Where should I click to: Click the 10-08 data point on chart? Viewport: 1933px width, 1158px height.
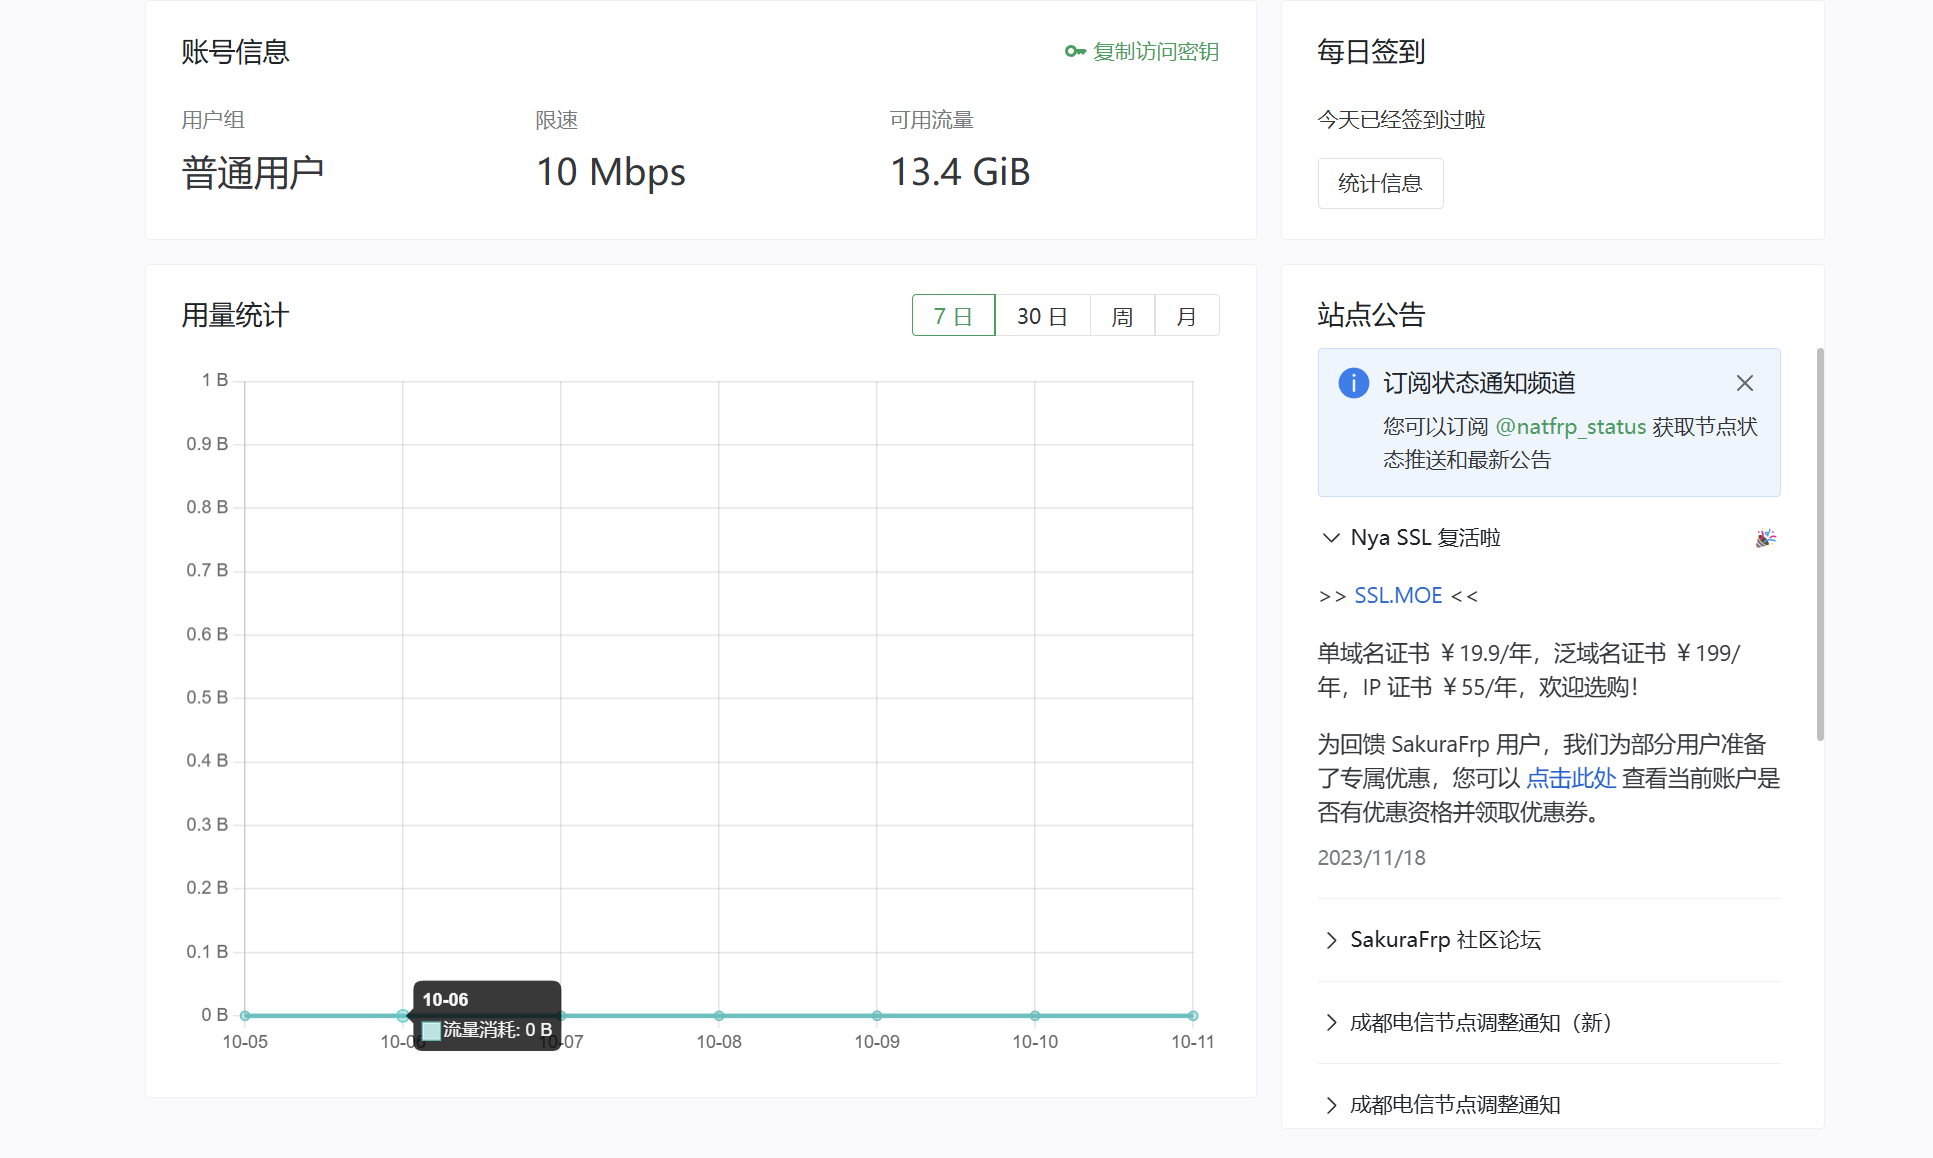pos(719,1016)
